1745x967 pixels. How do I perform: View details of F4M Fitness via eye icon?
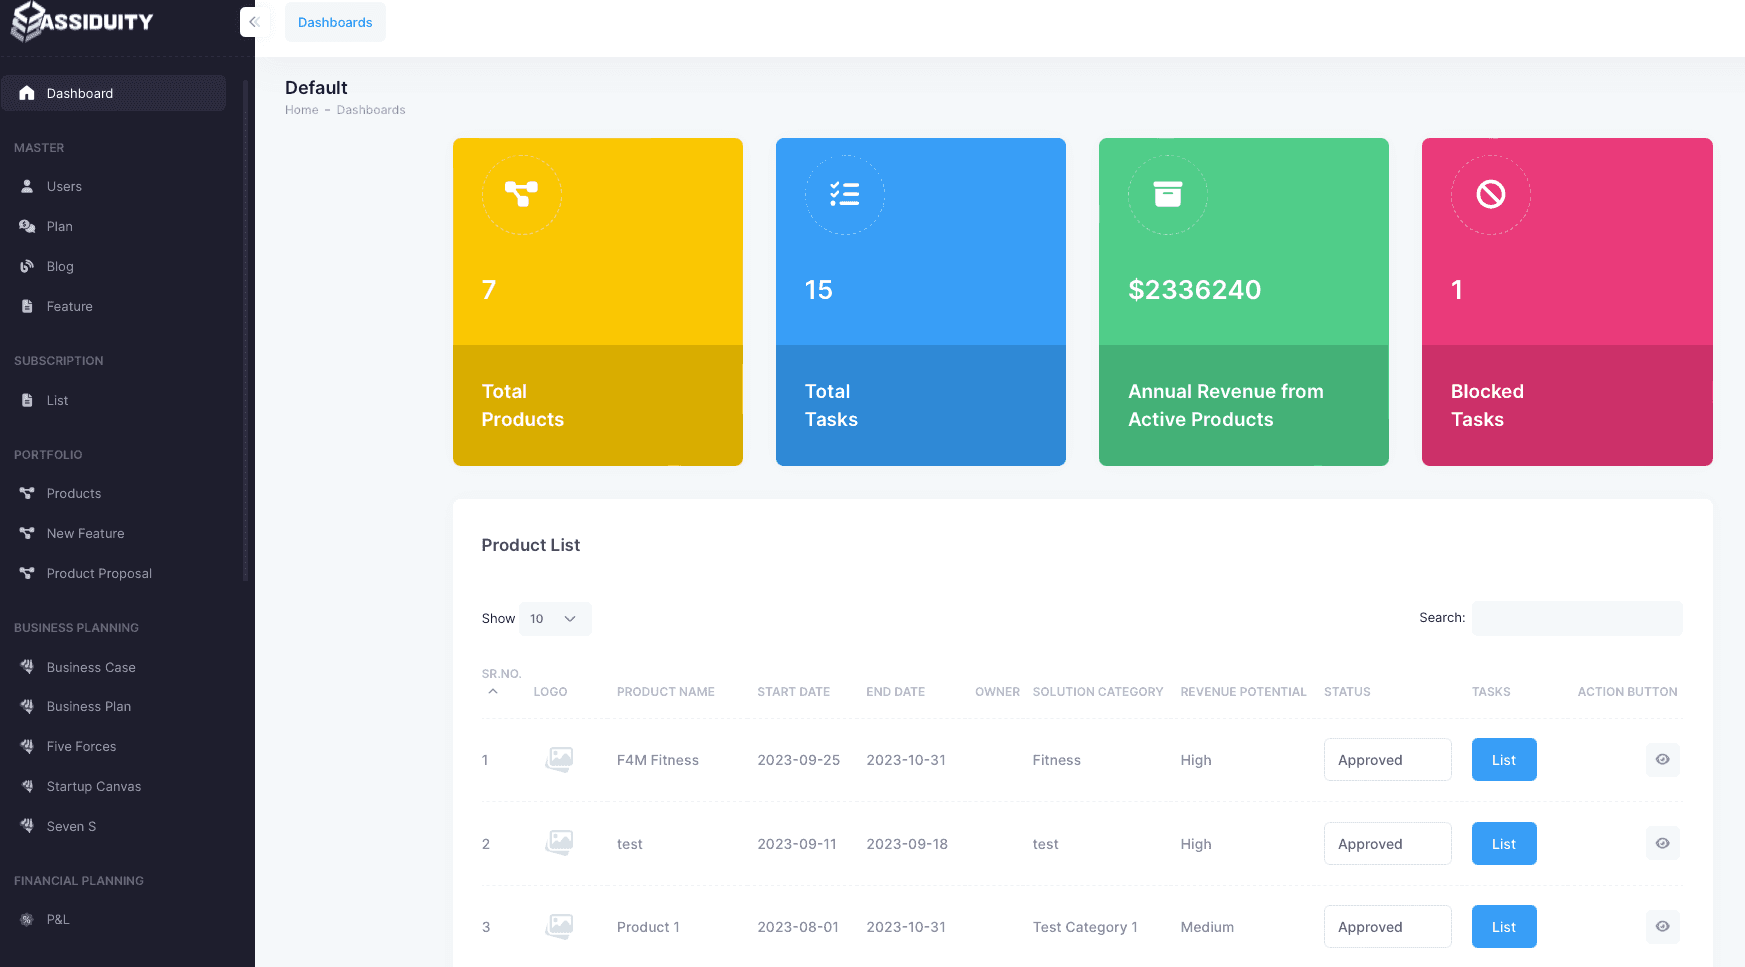pos(1662,760)
